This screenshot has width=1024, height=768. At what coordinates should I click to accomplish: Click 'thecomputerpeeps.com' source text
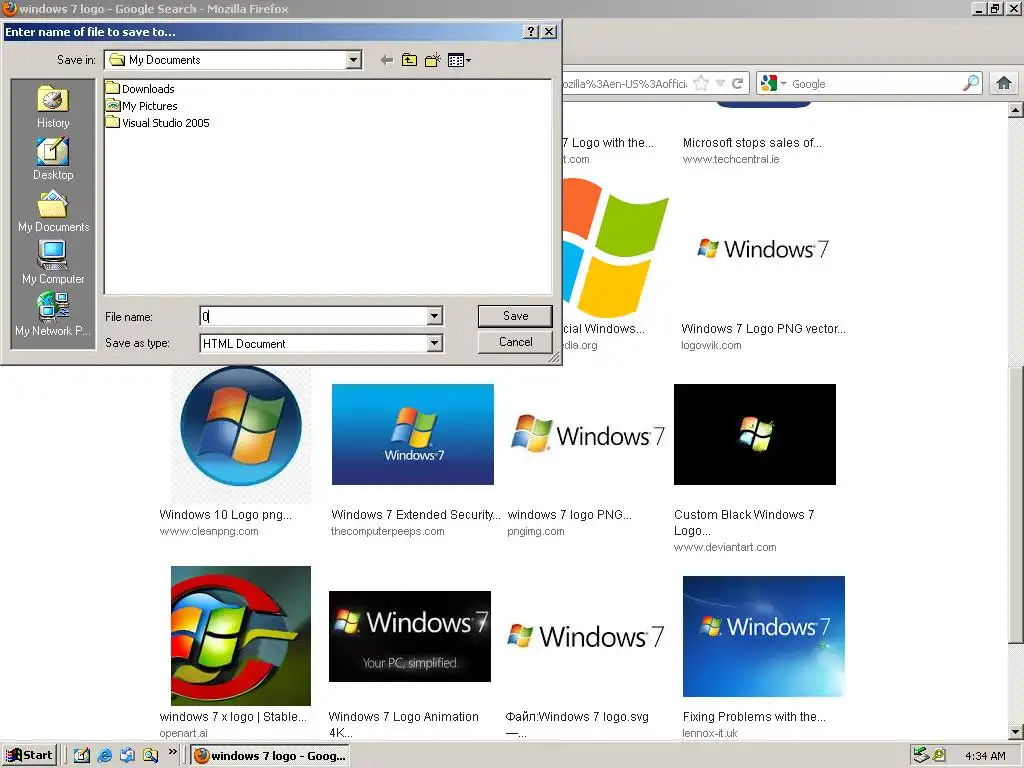[x=387, y=531]
